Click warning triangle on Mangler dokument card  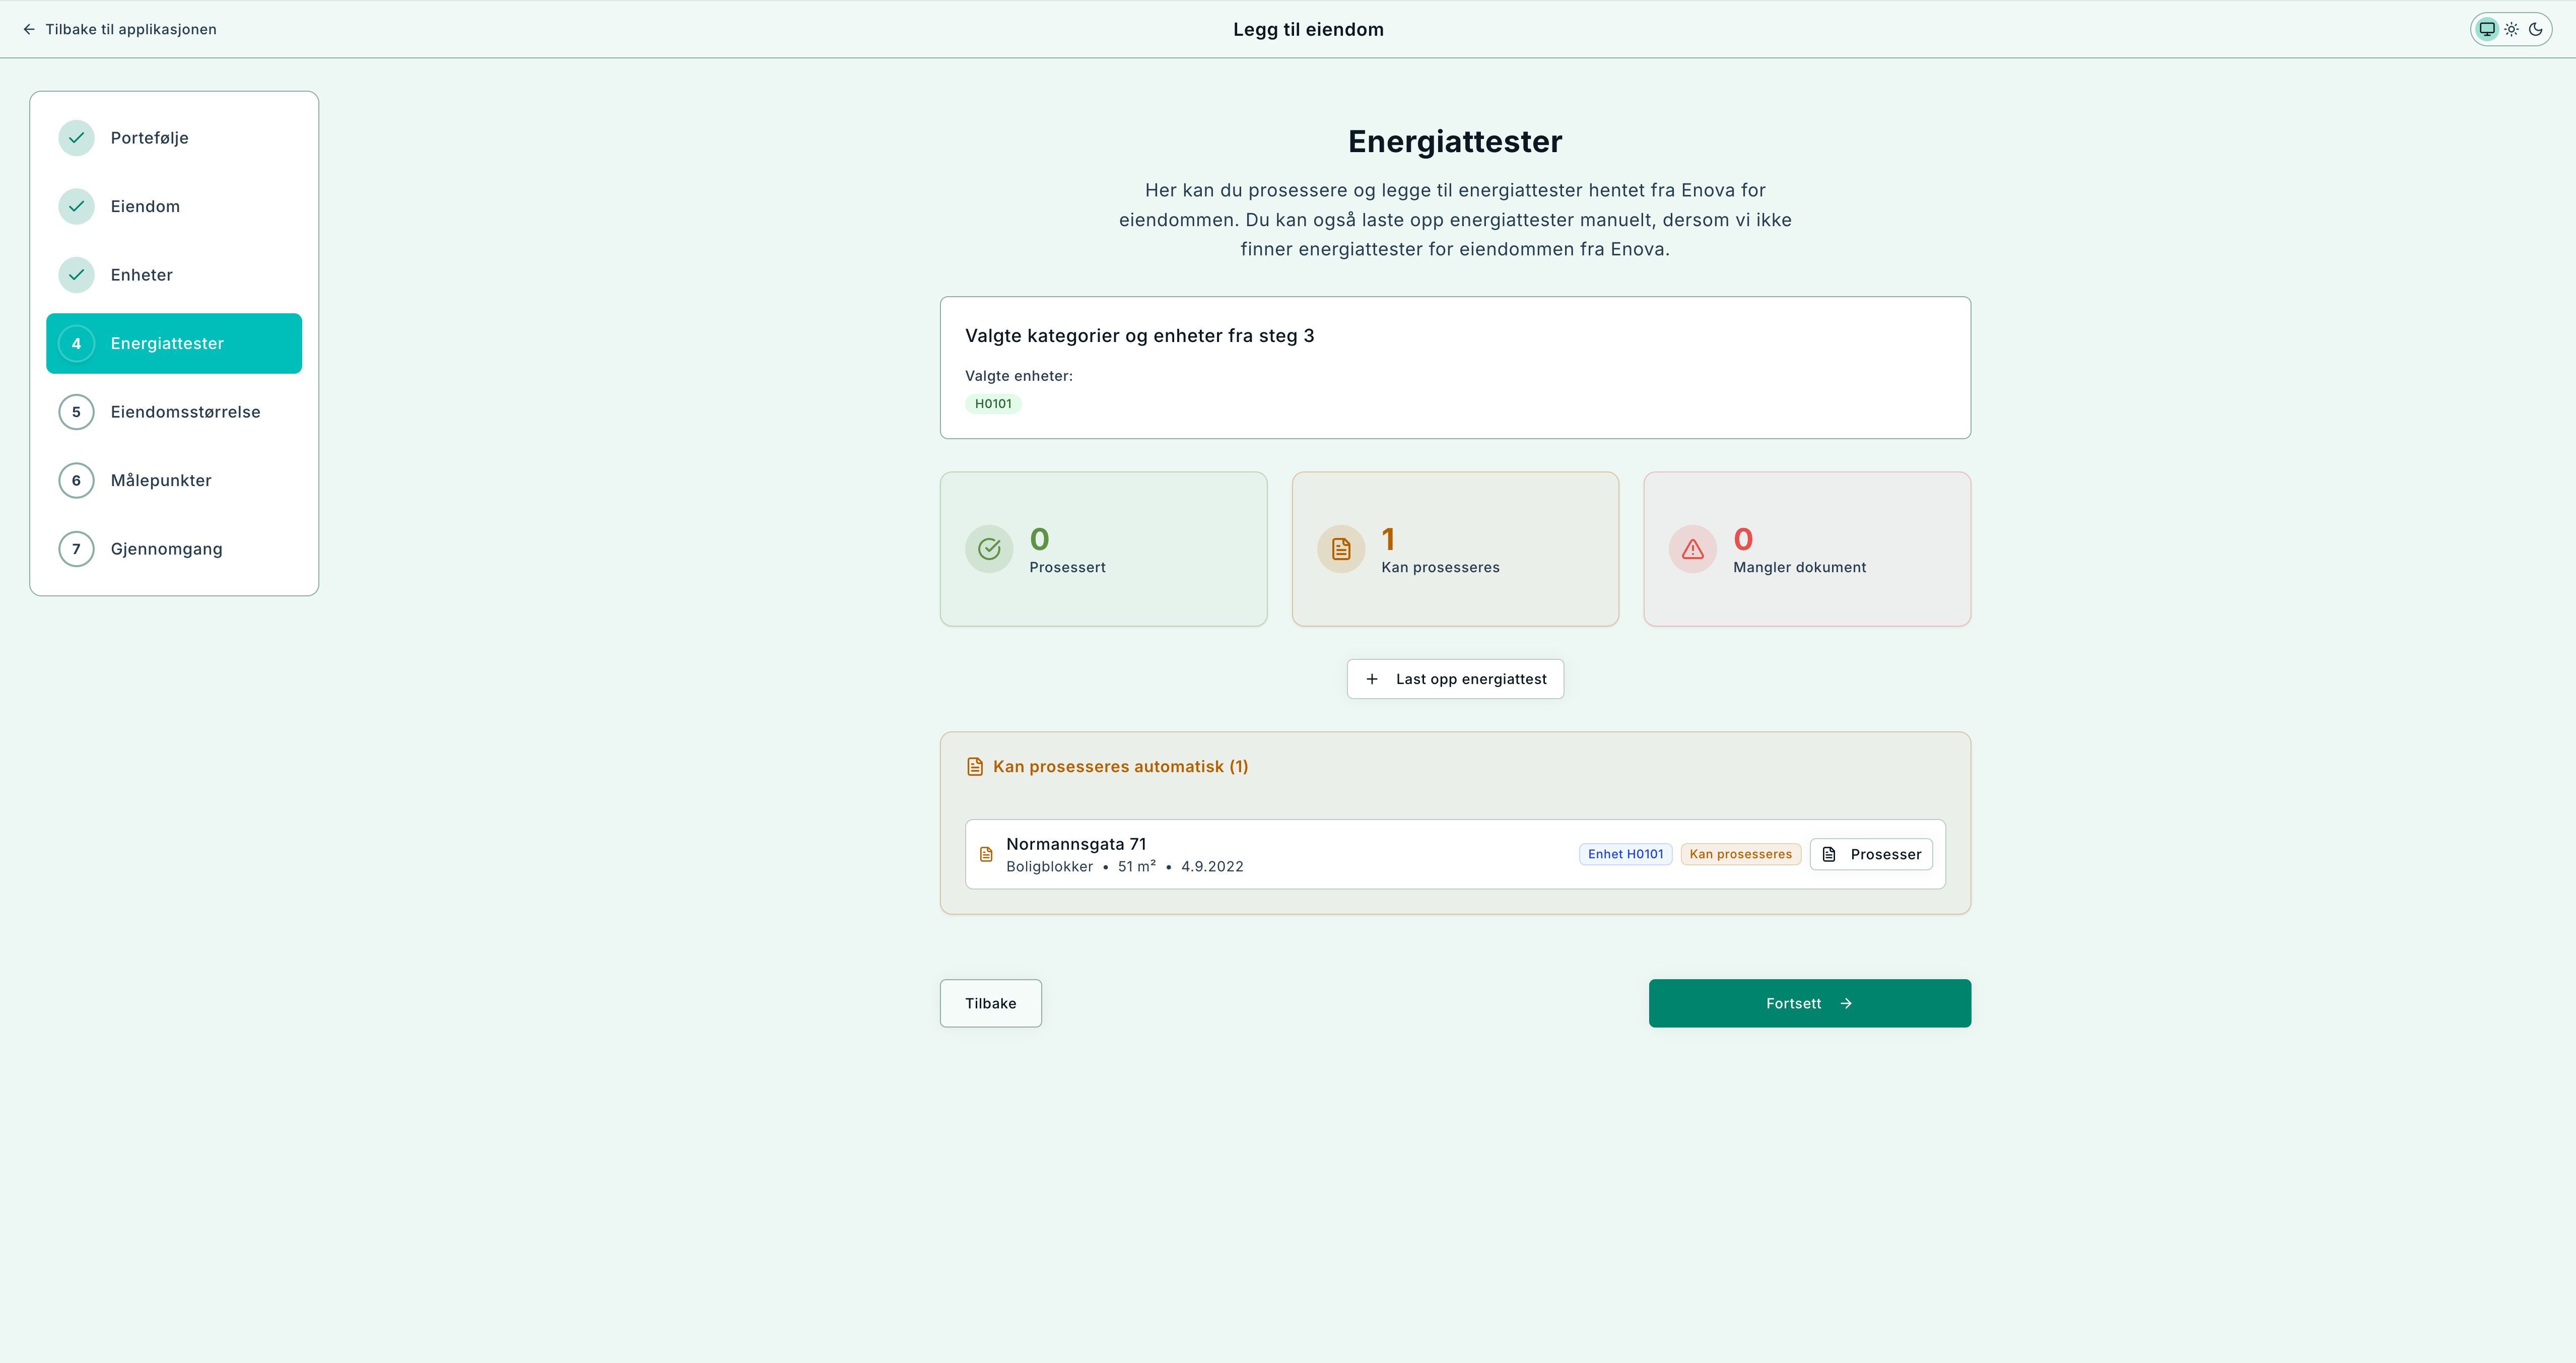1692,549
